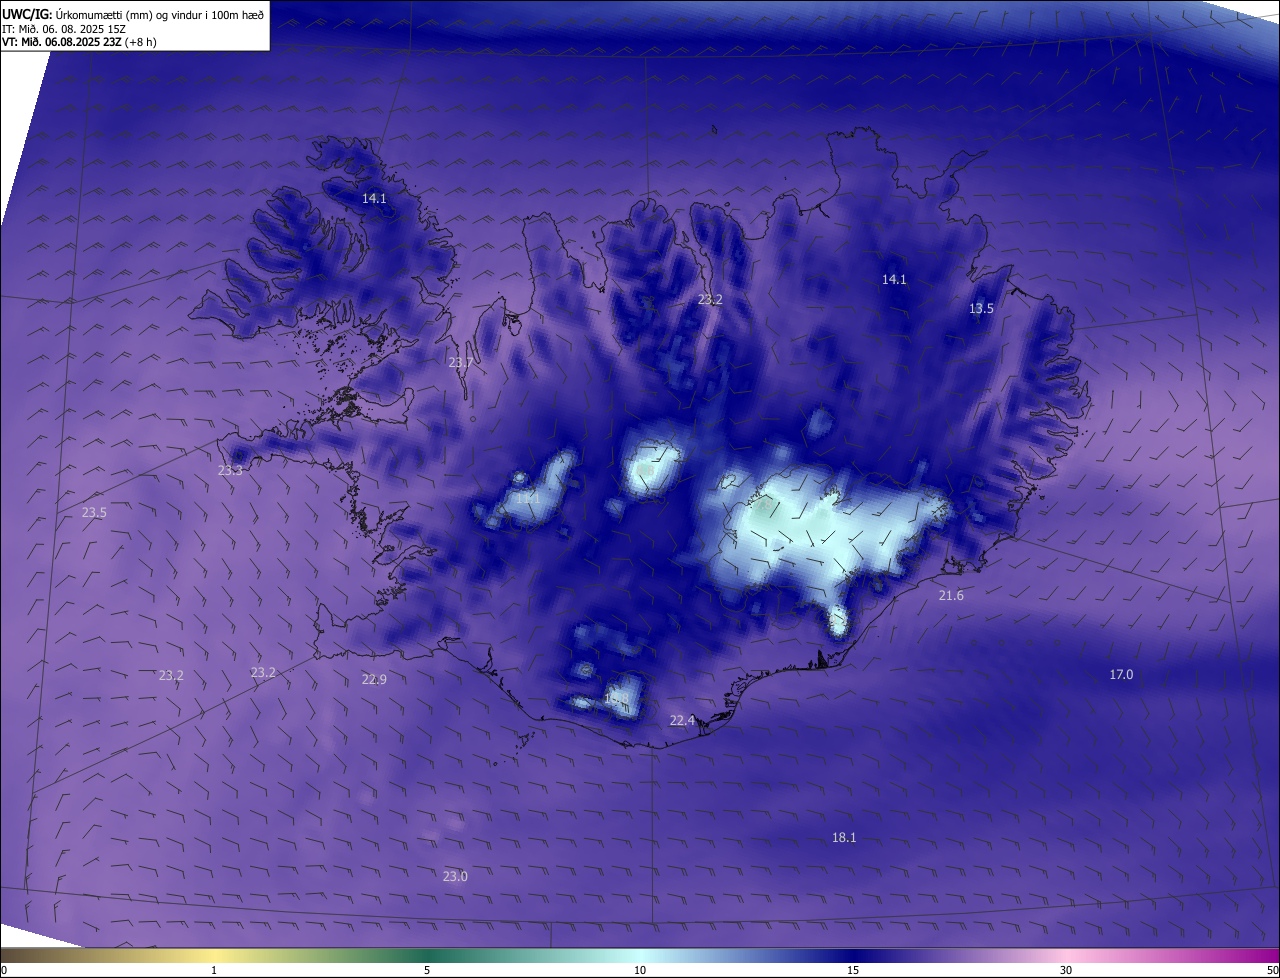Click the yellow section of the color scale
This screenshot has width=1280, height=978.
214,955
